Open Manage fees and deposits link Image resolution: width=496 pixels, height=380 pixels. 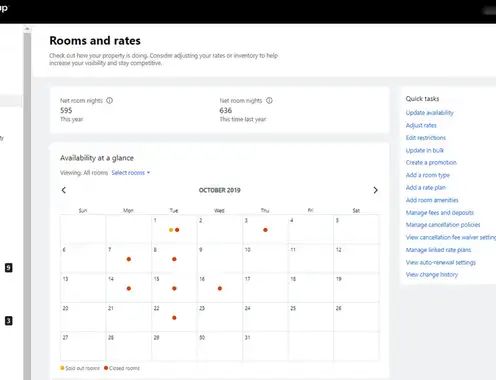click(x=440, y=213)
